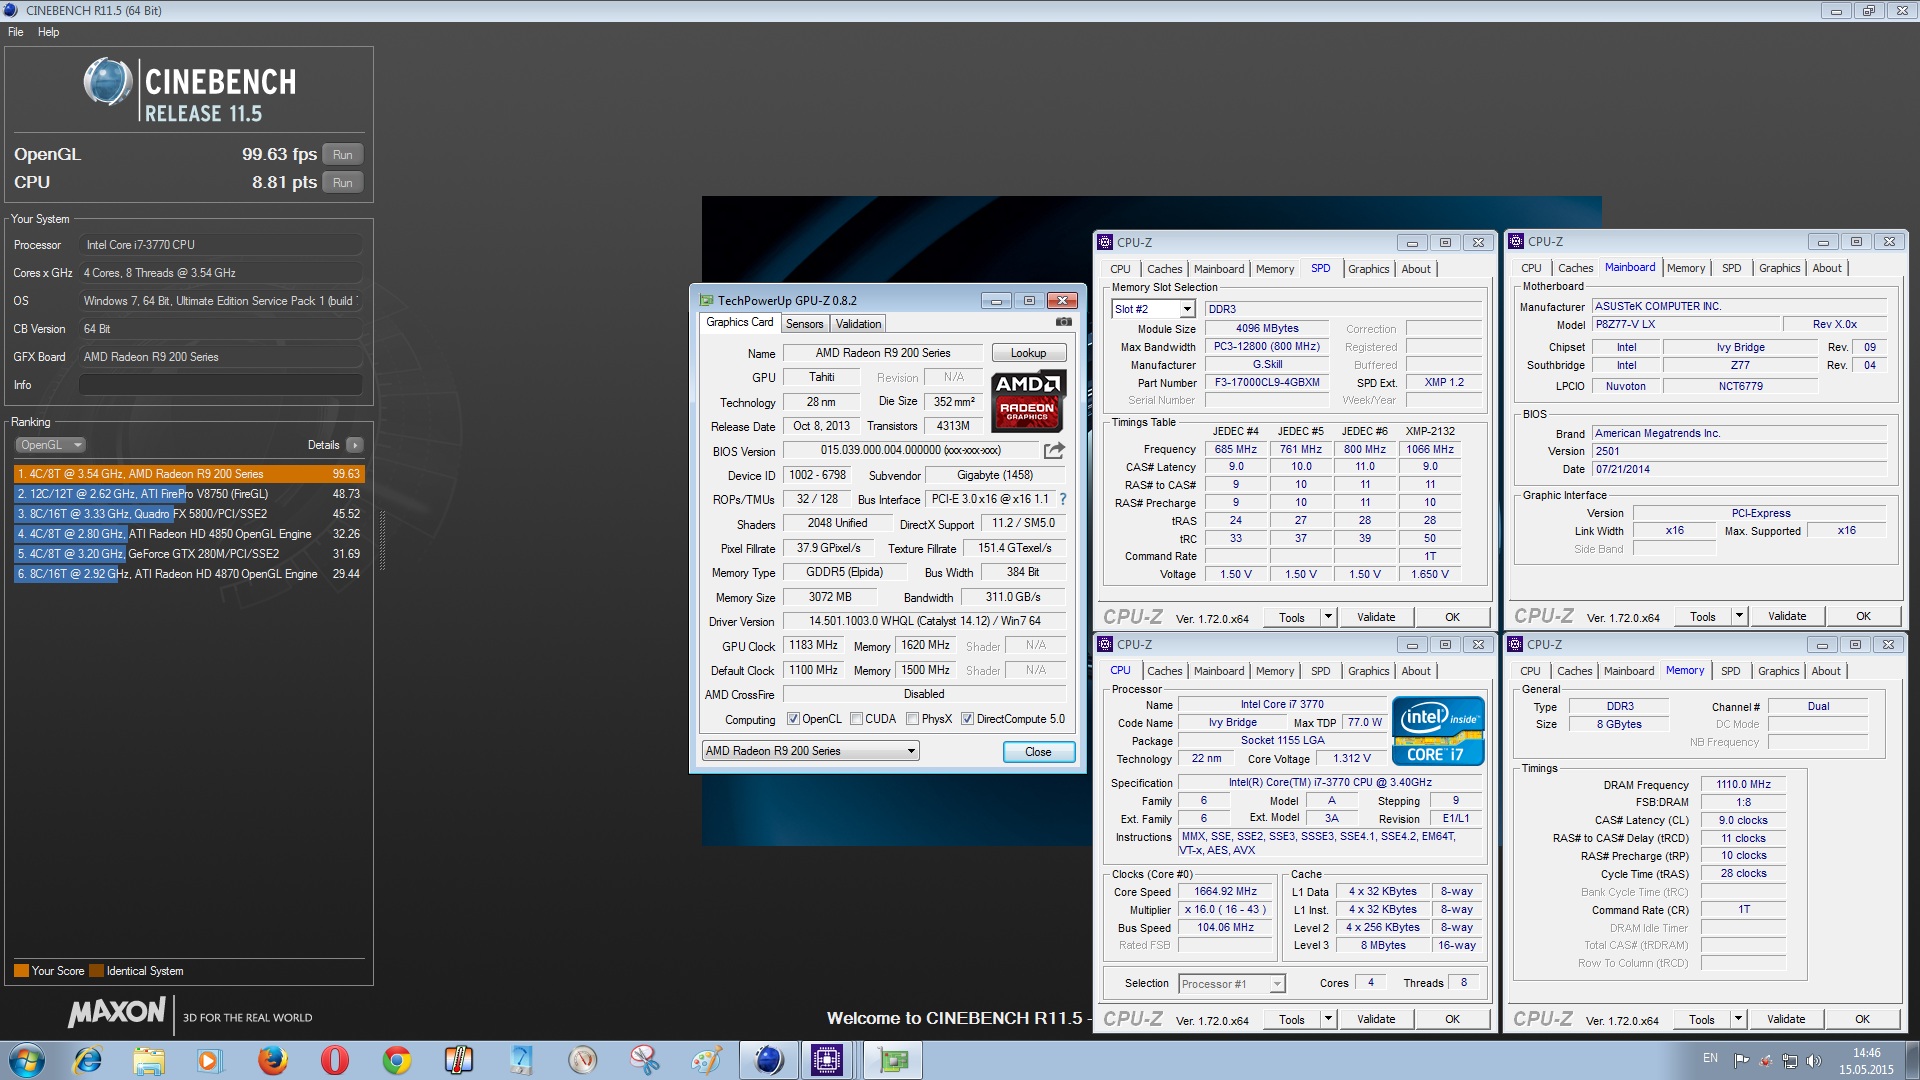Launch Opera browser from the taskbar

click(x=334, y=1060)
